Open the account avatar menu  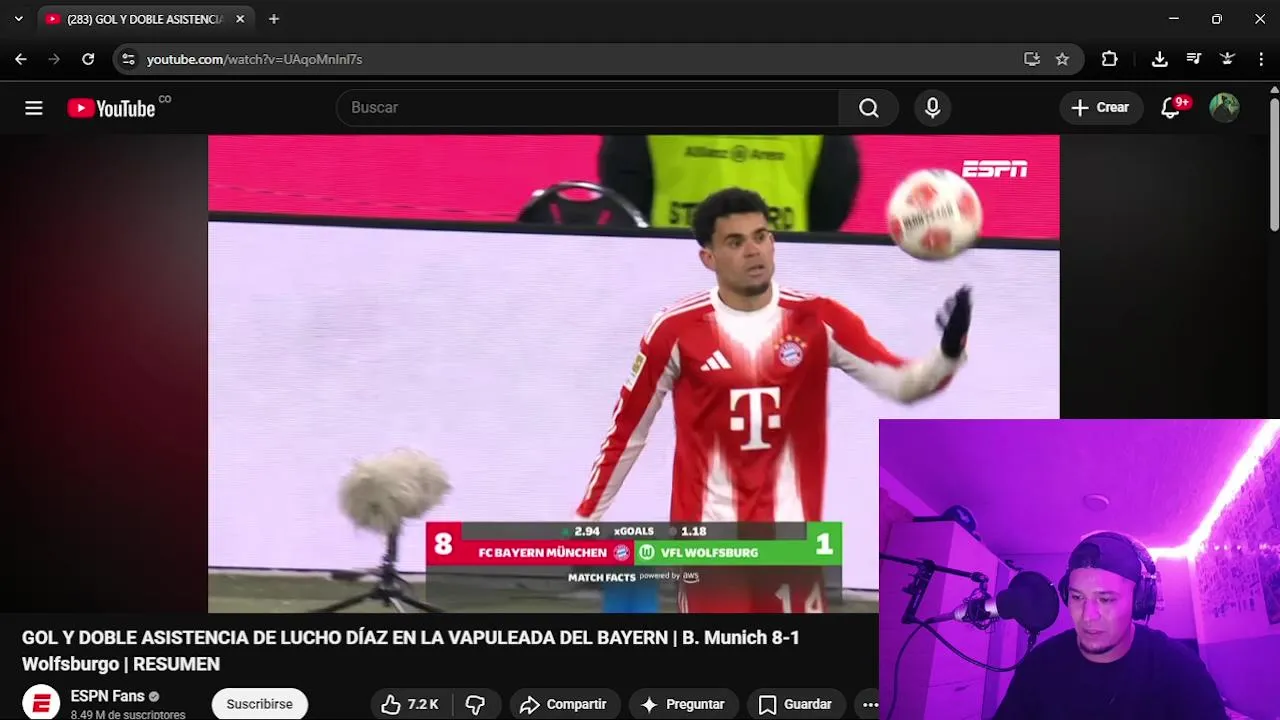pos(1224,108)
